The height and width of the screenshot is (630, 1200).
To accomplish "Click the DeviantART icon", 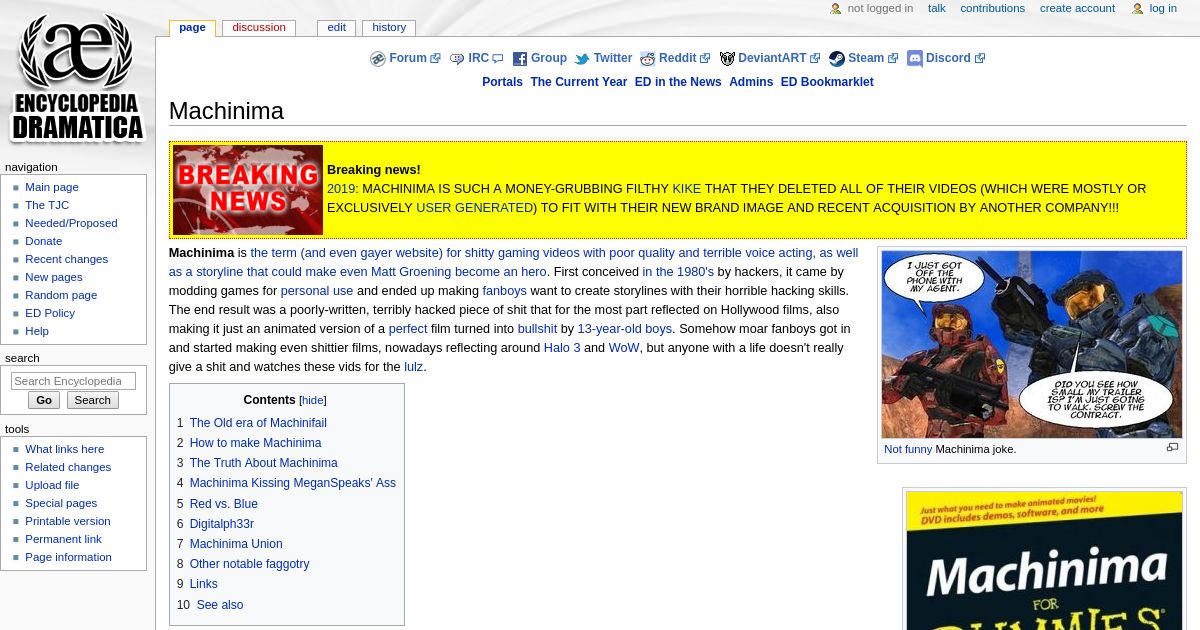I will (727, 59).
